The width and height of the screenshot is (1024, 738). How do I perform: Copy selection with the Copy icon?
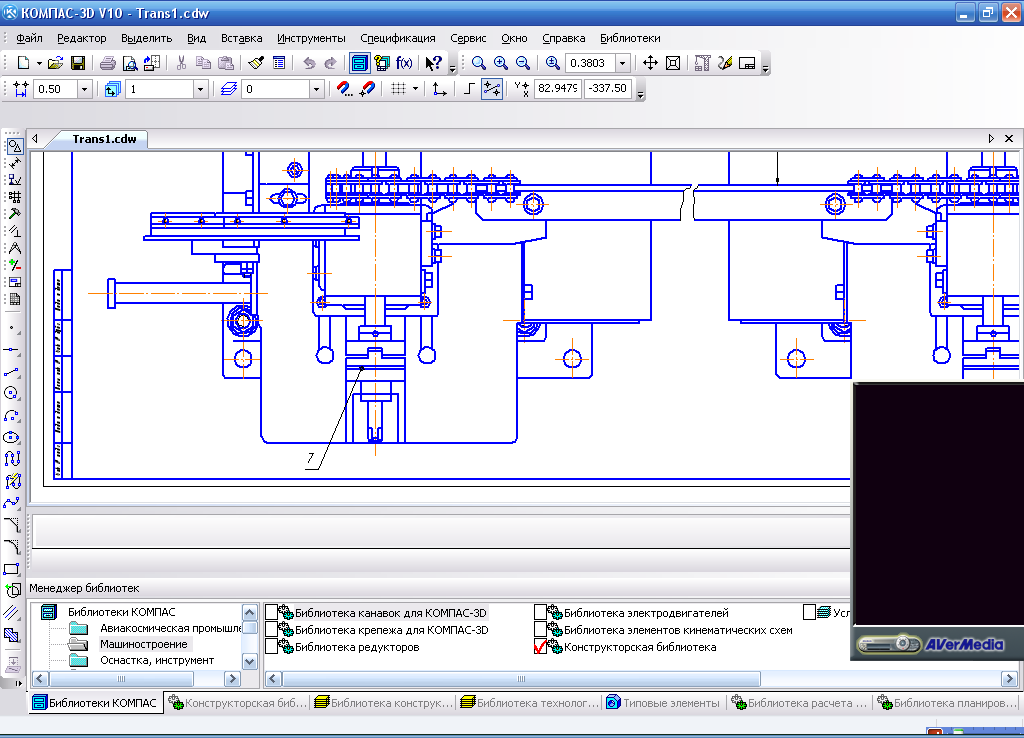click(204, 63)
